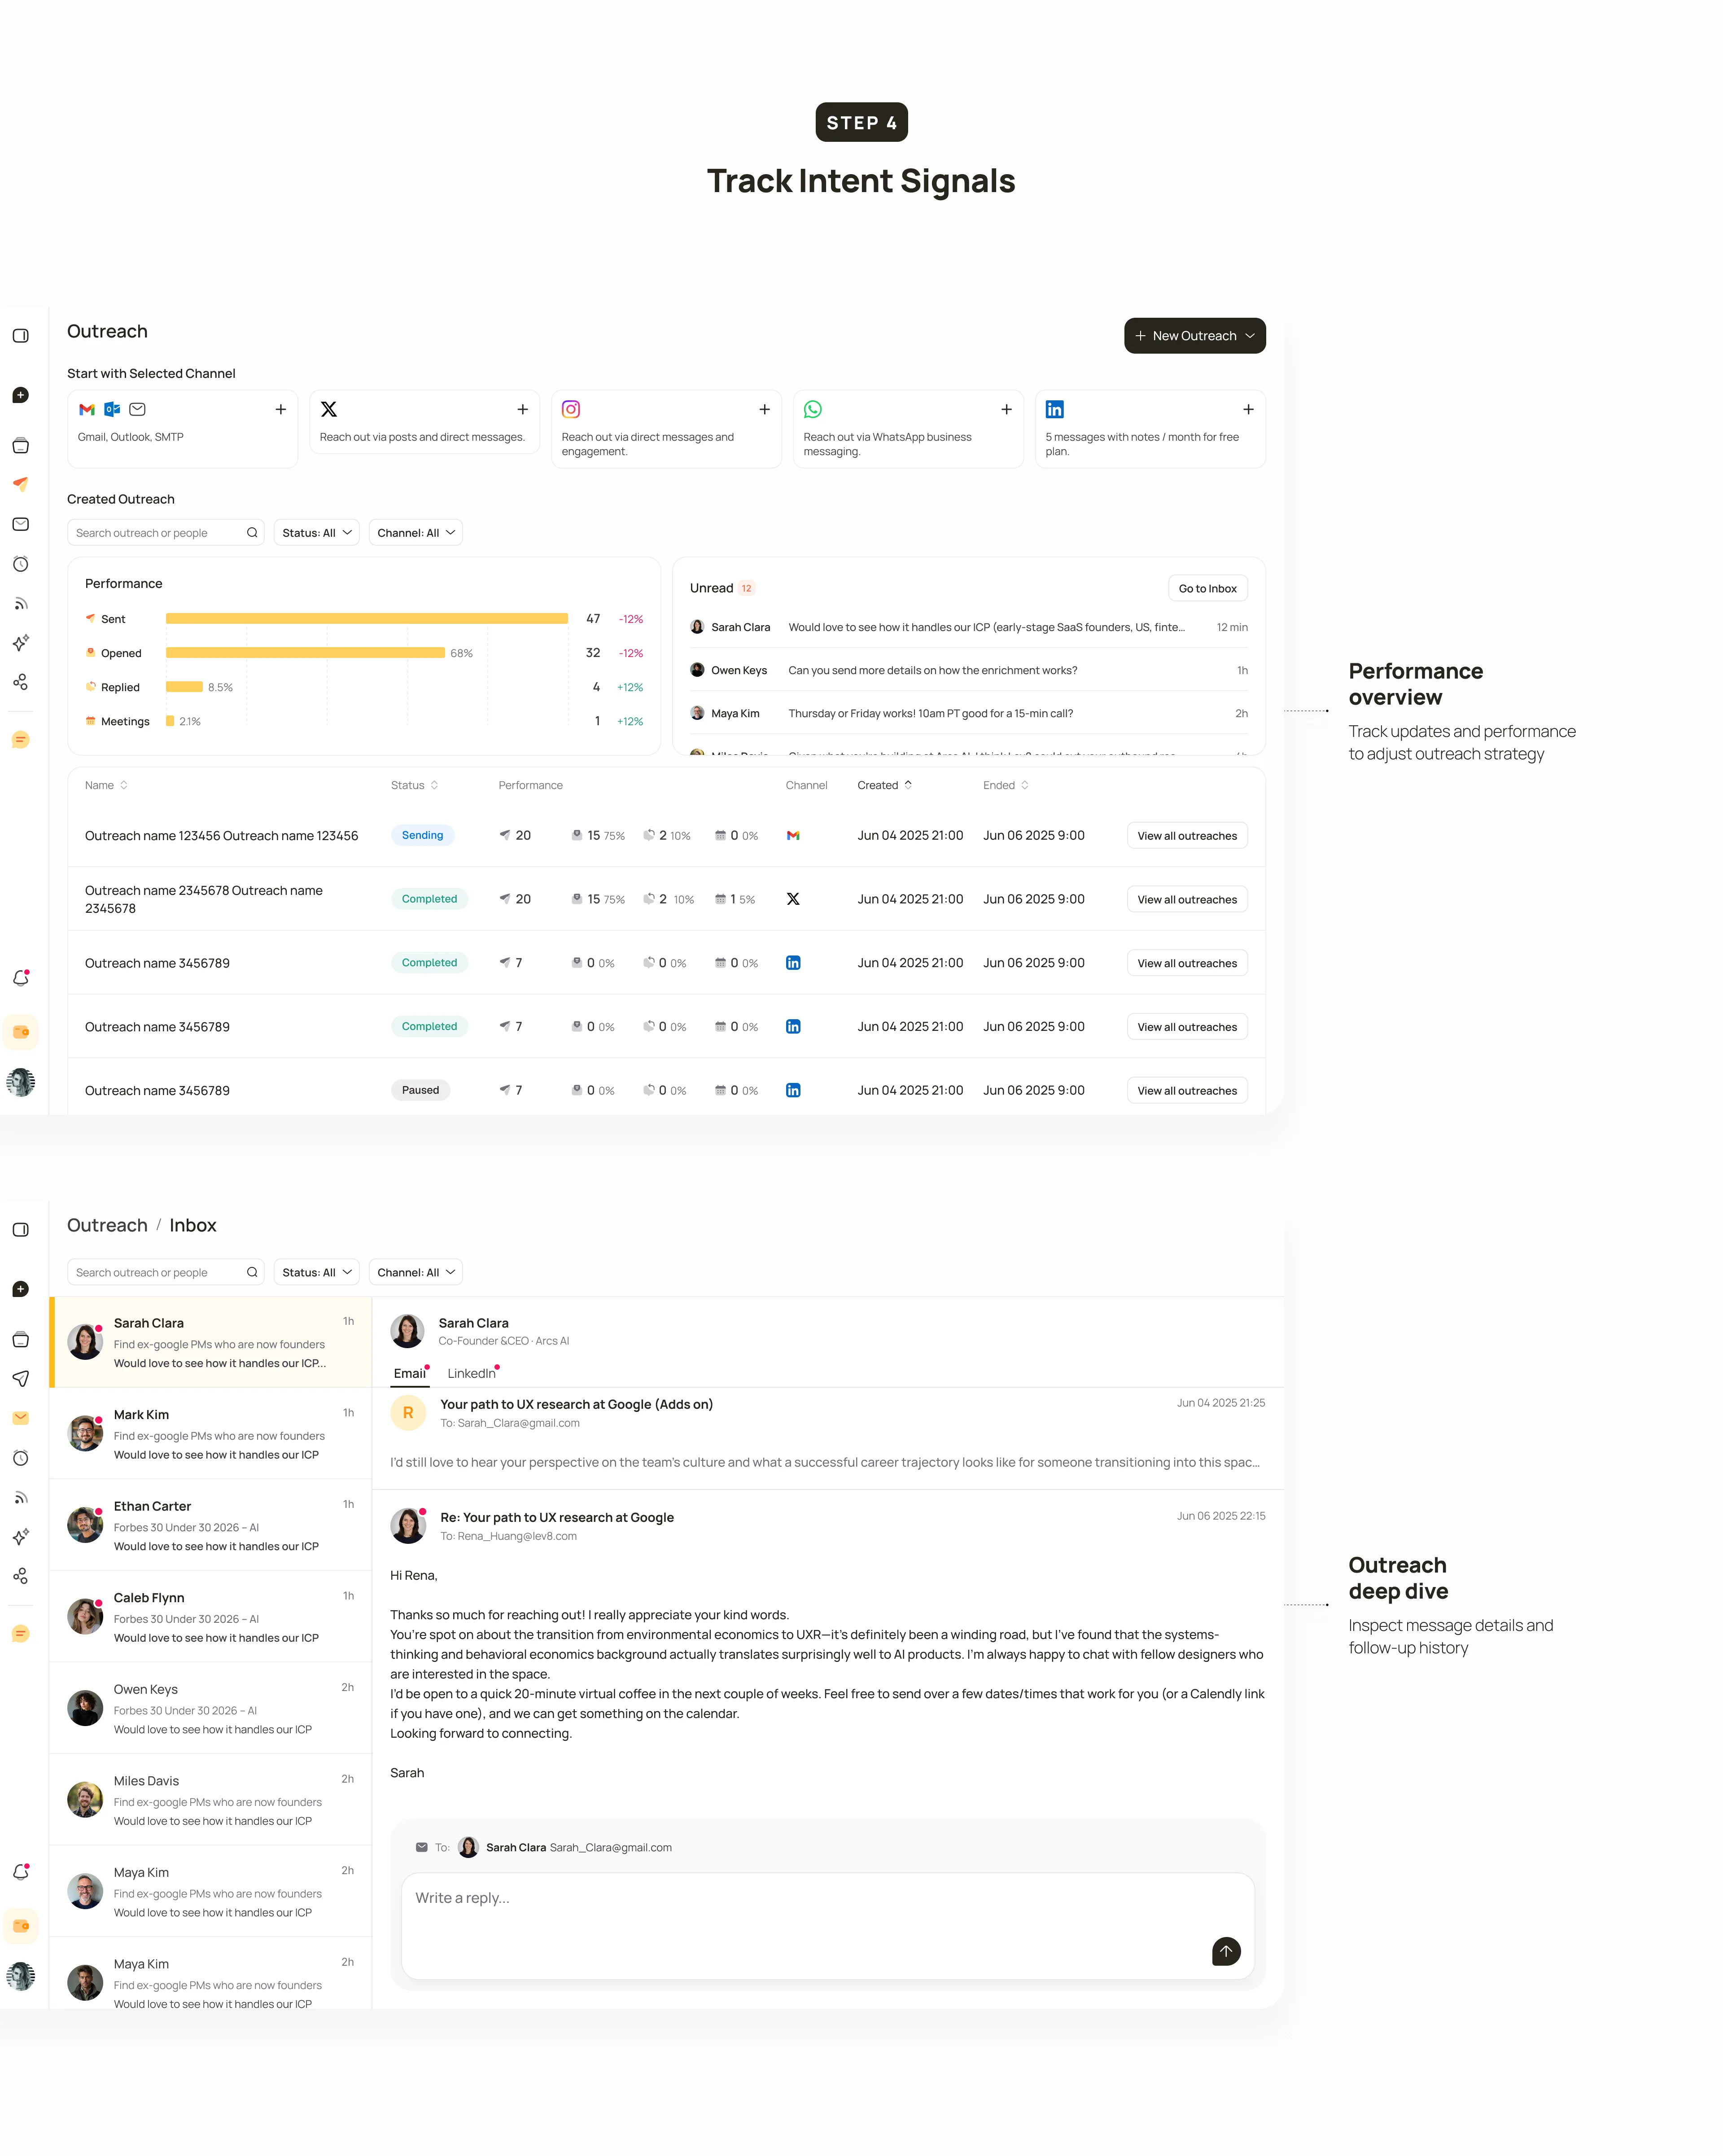The height and width of the screenshot is (2156, 1723).
Task: View all outreaches for Paused row
Action: [1187, 1091]
